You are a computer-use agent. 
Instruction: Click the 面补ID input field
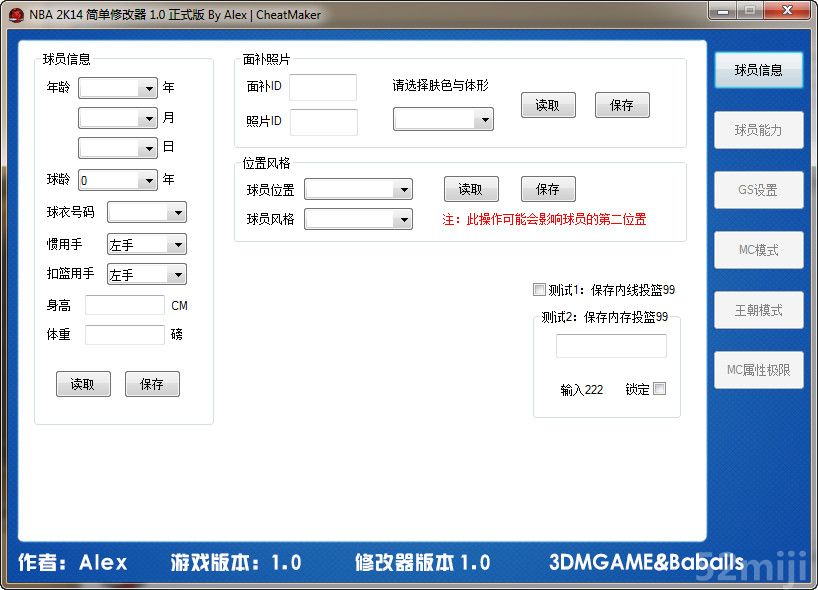323,88
